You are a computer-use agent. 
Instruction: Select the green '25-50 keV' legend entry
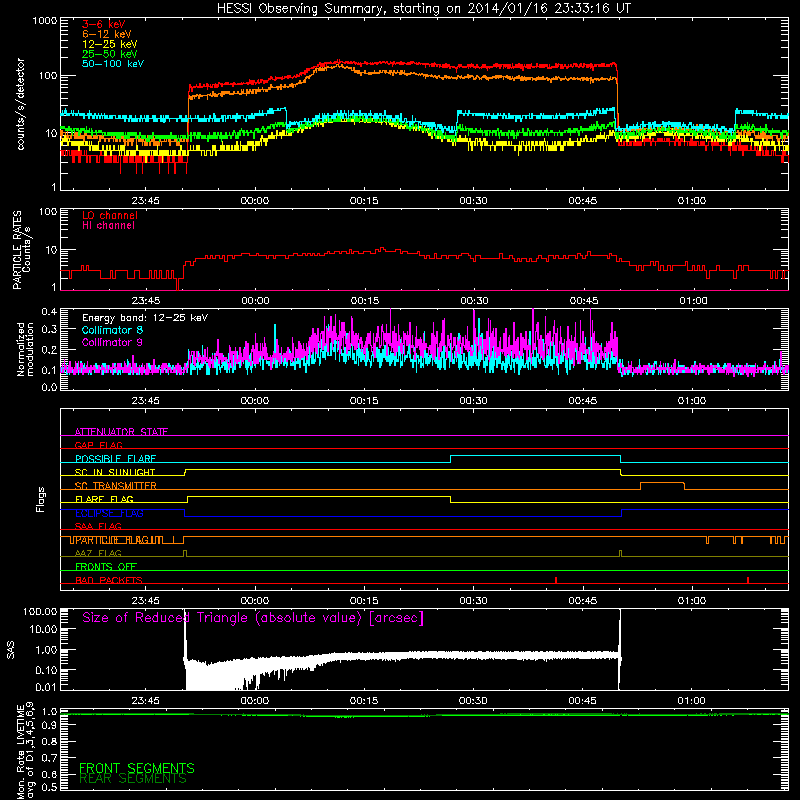click(x=110, y=54)
